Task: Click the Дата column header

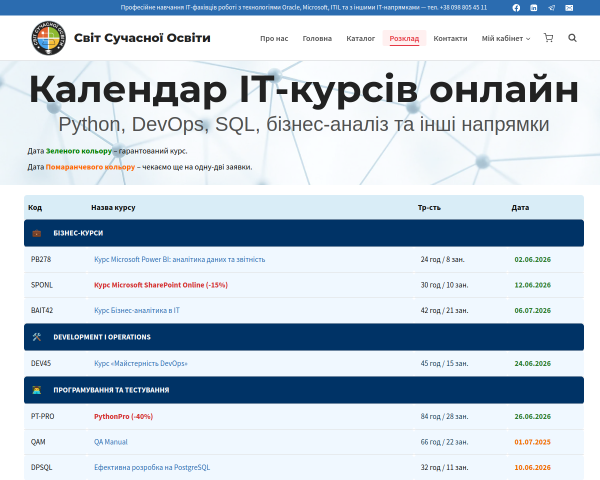Action: tap(520, 207)
